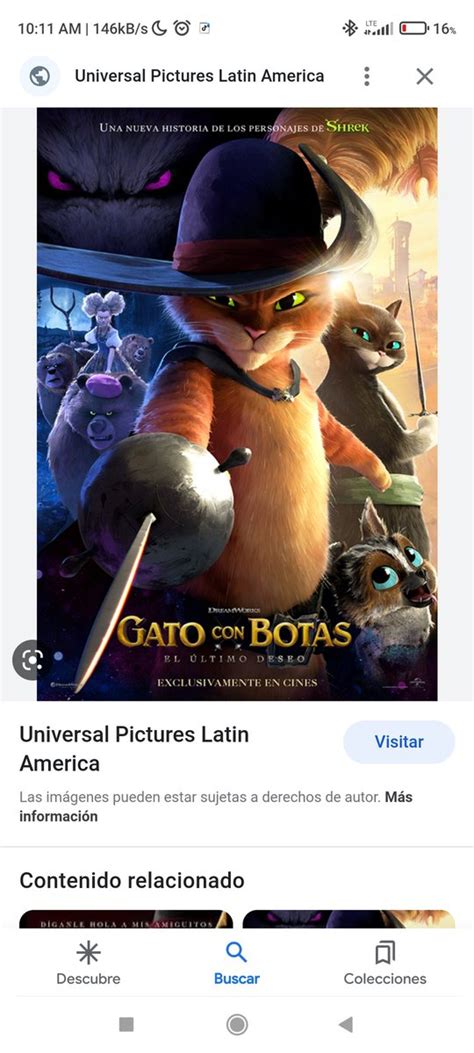
Task: Open the three-dot options menu
Action: (x=367, y=77)
